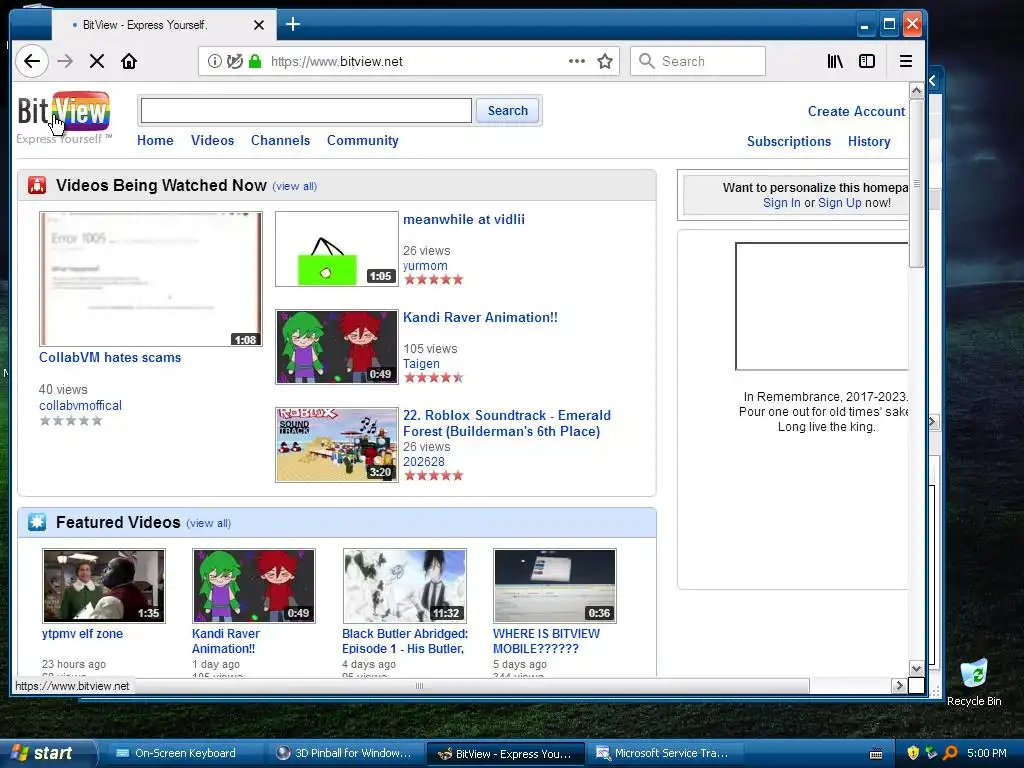Close the BitView browser tab

[x=259, y=25]
